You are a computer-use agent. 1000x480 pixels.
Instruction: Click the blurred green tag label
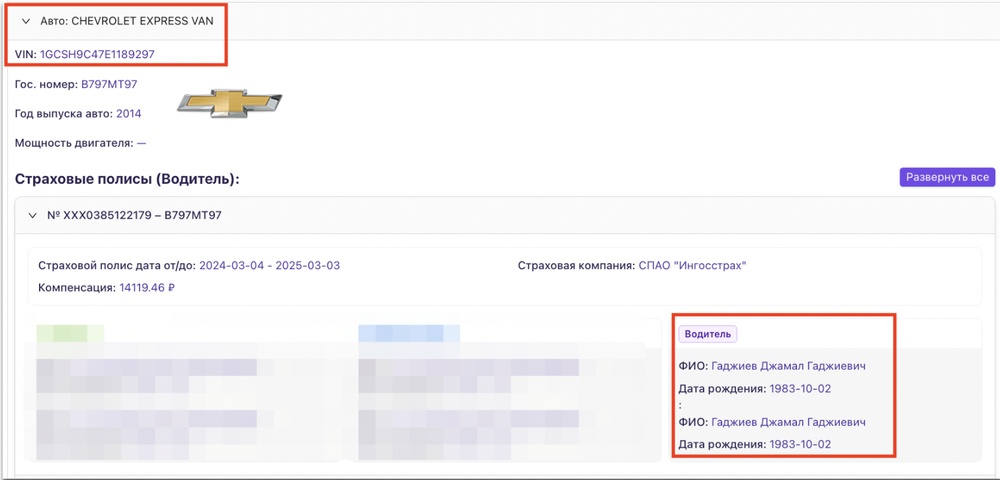(70, 334)
